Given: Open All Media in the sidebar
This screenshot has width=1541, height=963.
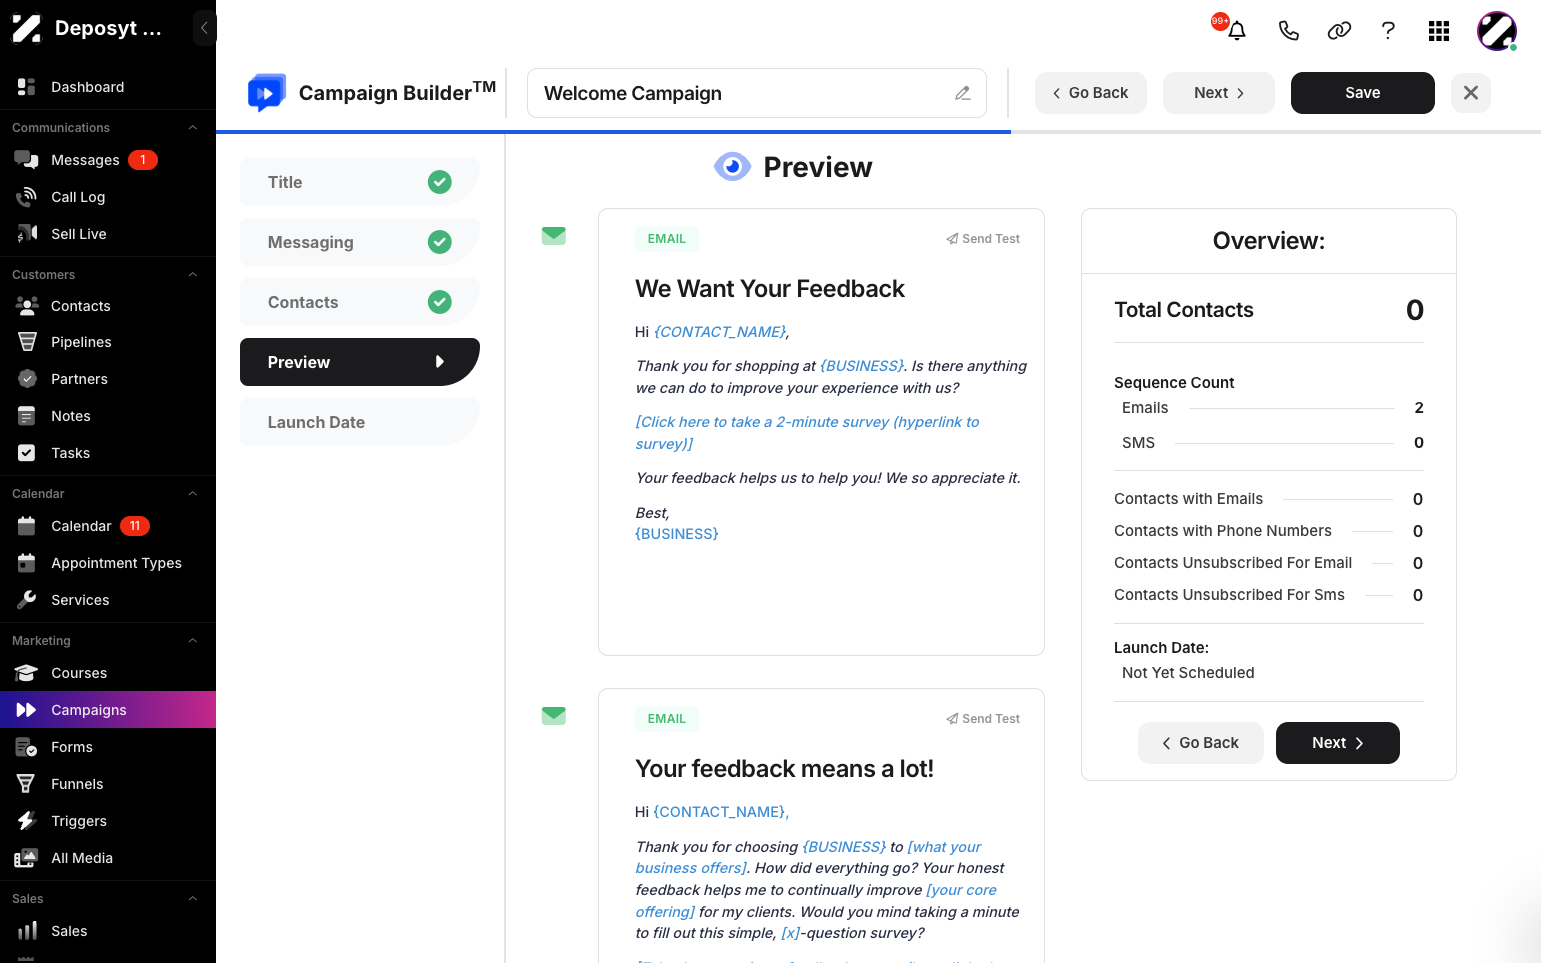Looking at the screenshot, I should pos(108,858).
